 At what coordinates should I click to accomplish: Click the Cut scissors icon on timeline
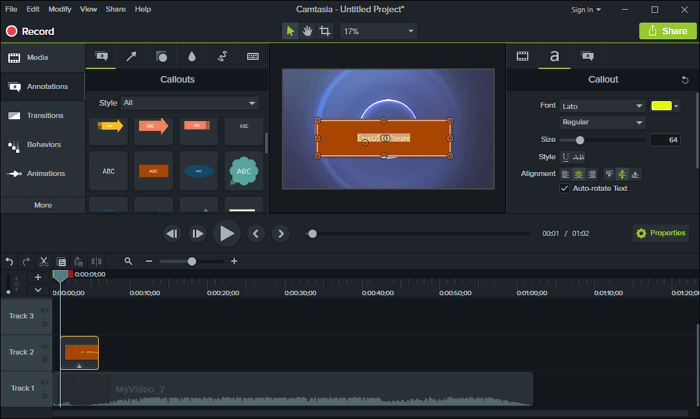pos(44,261)
